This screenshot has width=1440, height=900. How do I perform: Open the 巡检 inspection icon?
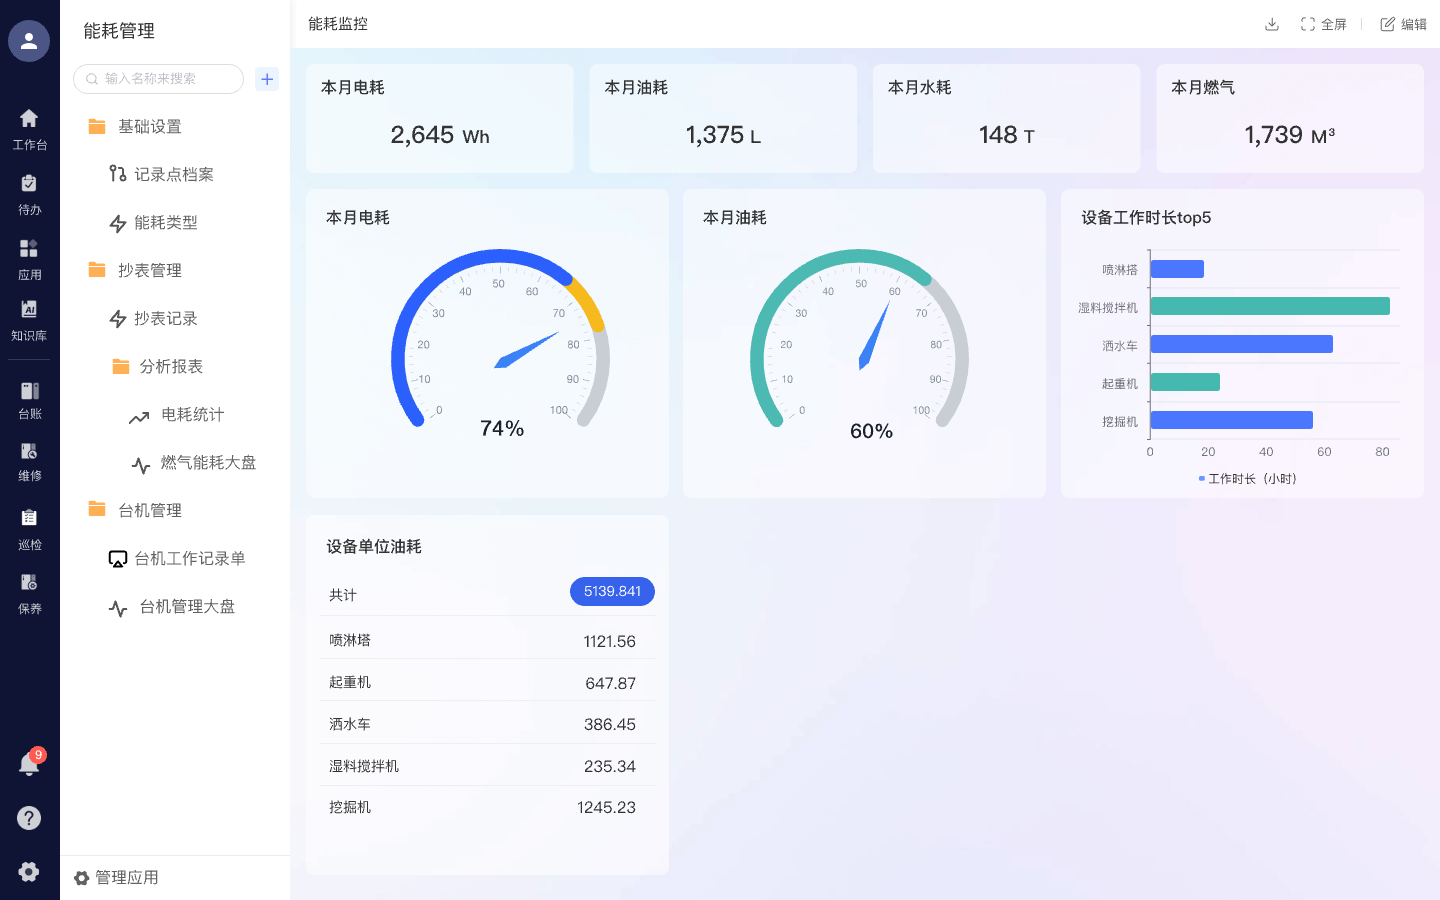pos(29,528)
